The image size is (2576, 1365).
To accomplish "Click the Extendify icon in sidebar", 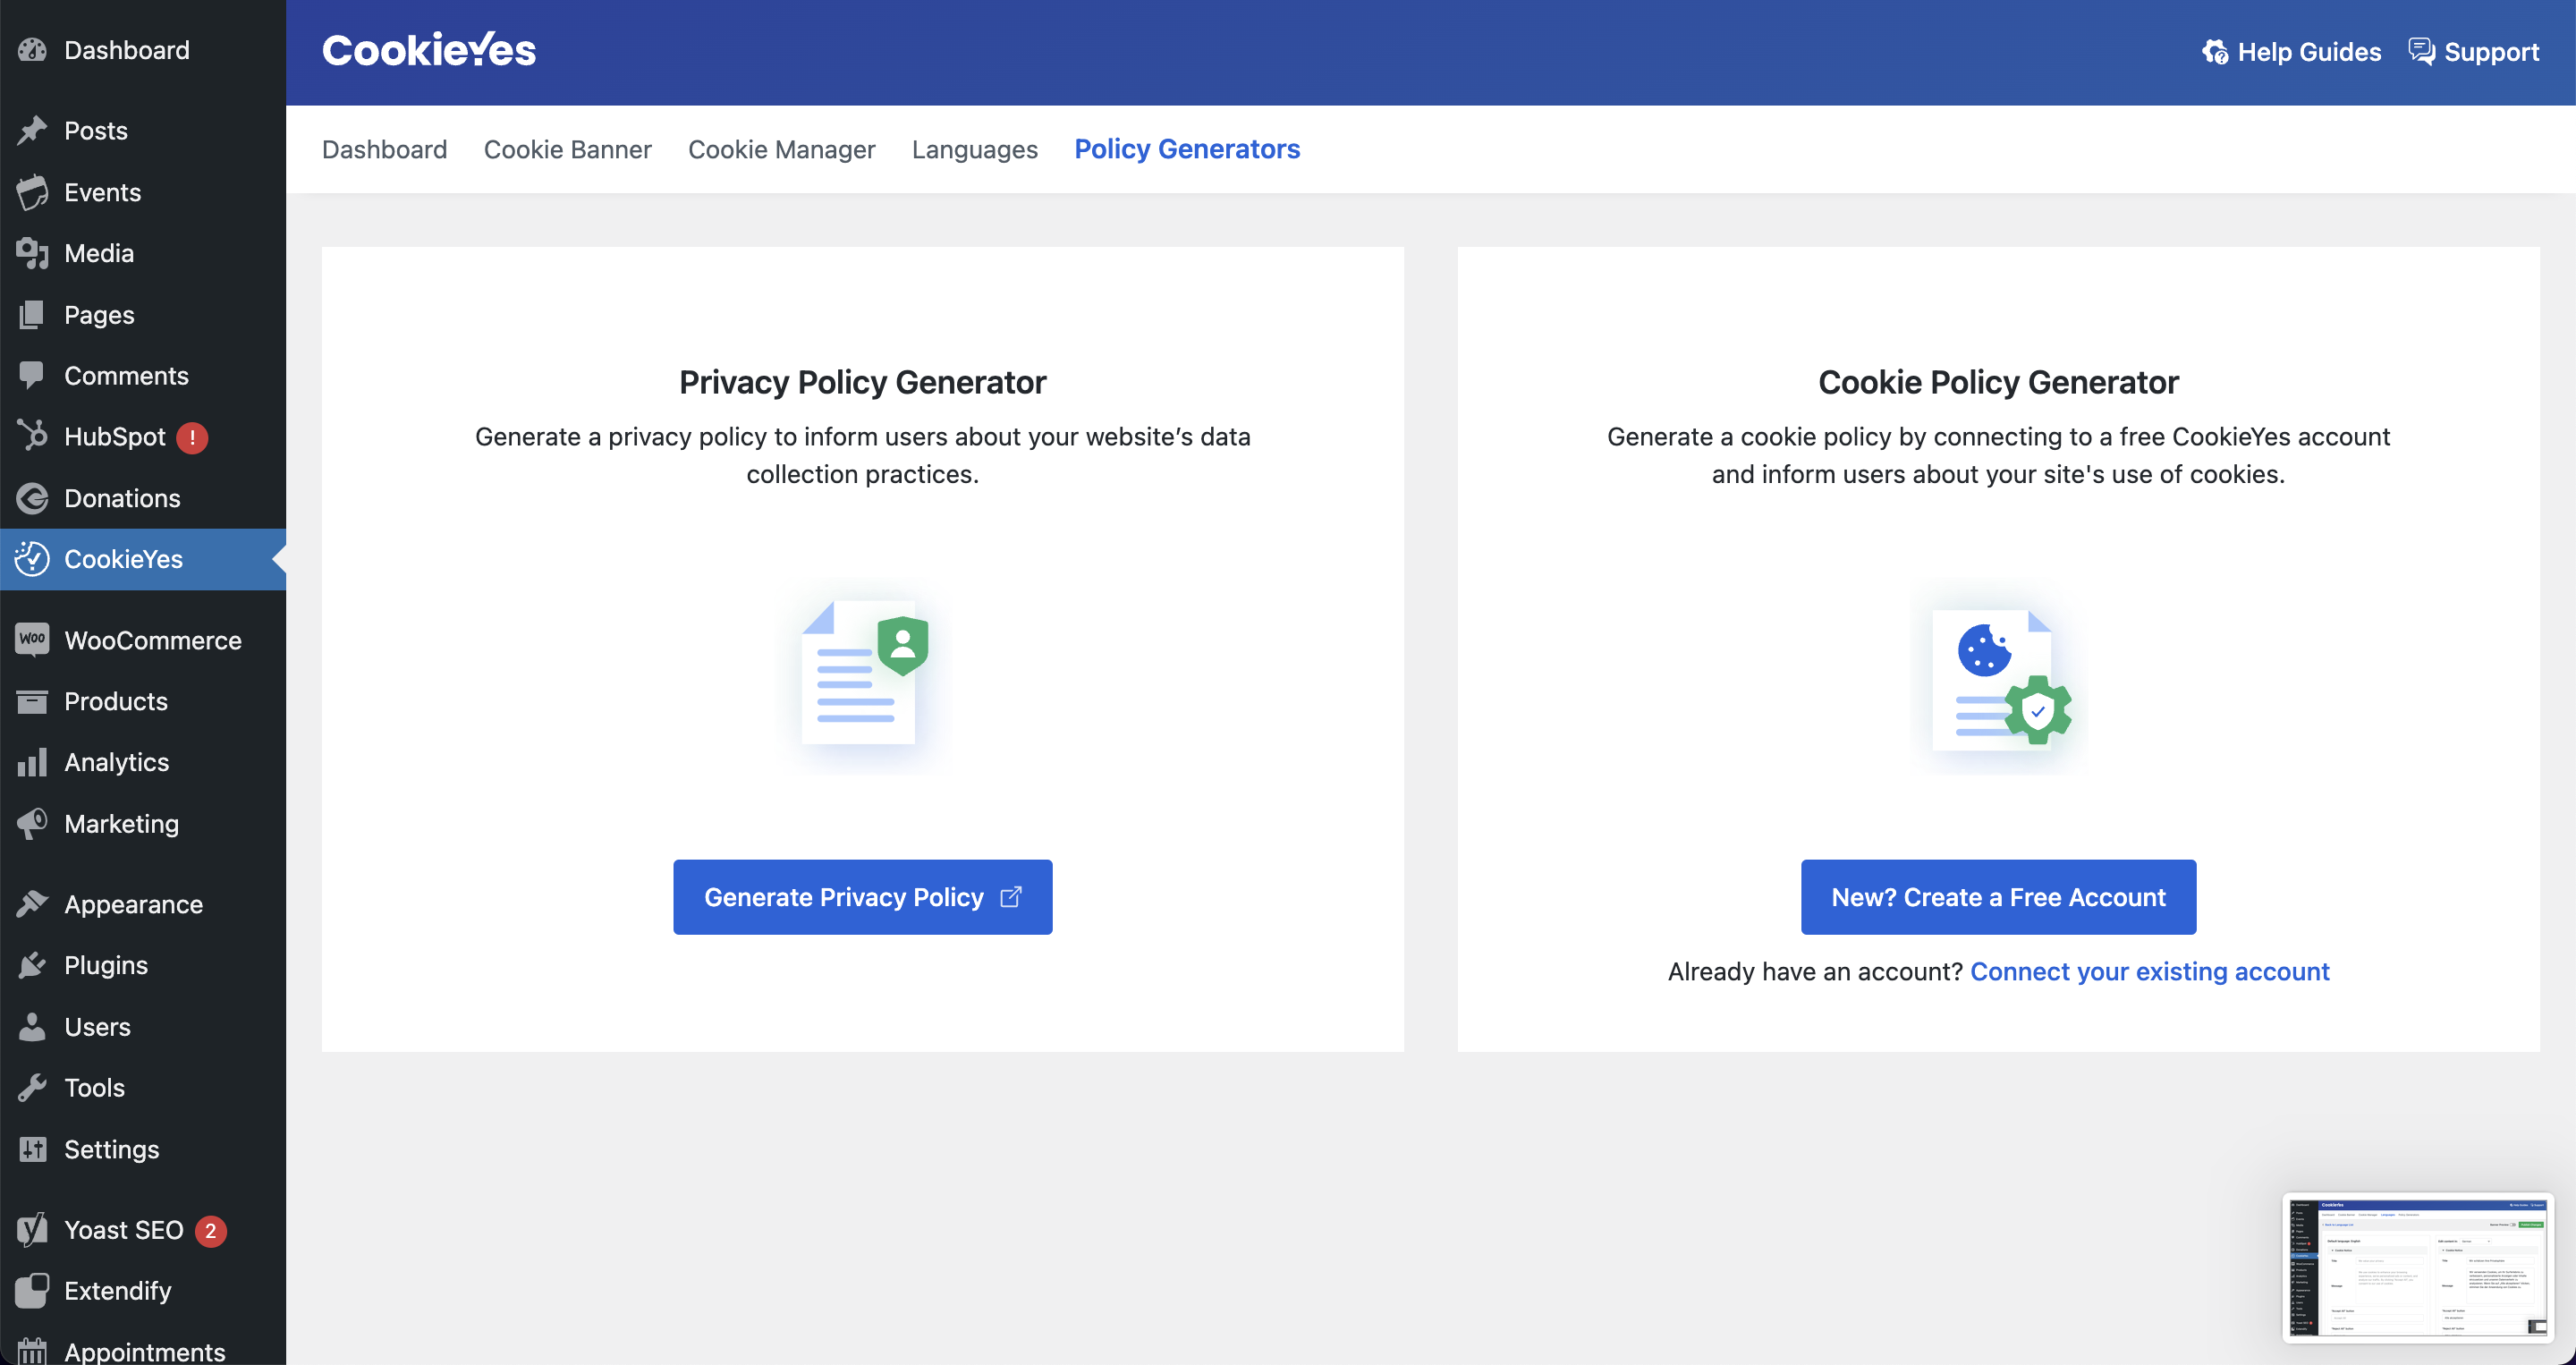I will click(32, 1291).
